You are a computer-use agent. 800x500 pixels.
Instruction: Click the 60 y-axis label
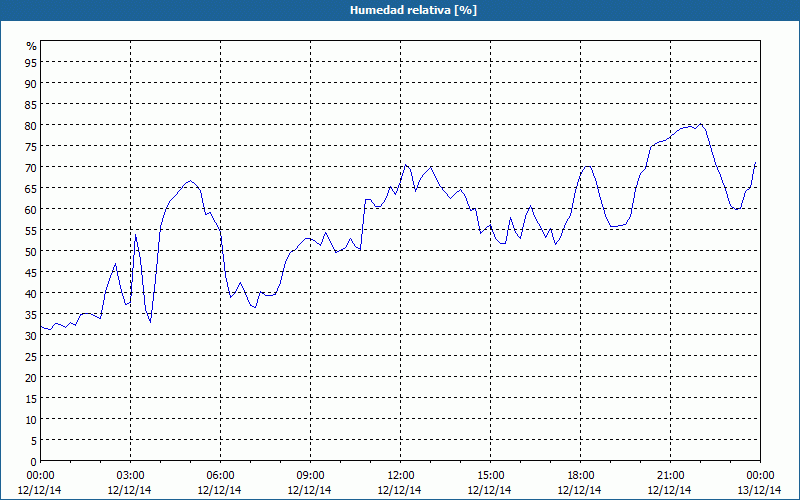coord(31,209)
